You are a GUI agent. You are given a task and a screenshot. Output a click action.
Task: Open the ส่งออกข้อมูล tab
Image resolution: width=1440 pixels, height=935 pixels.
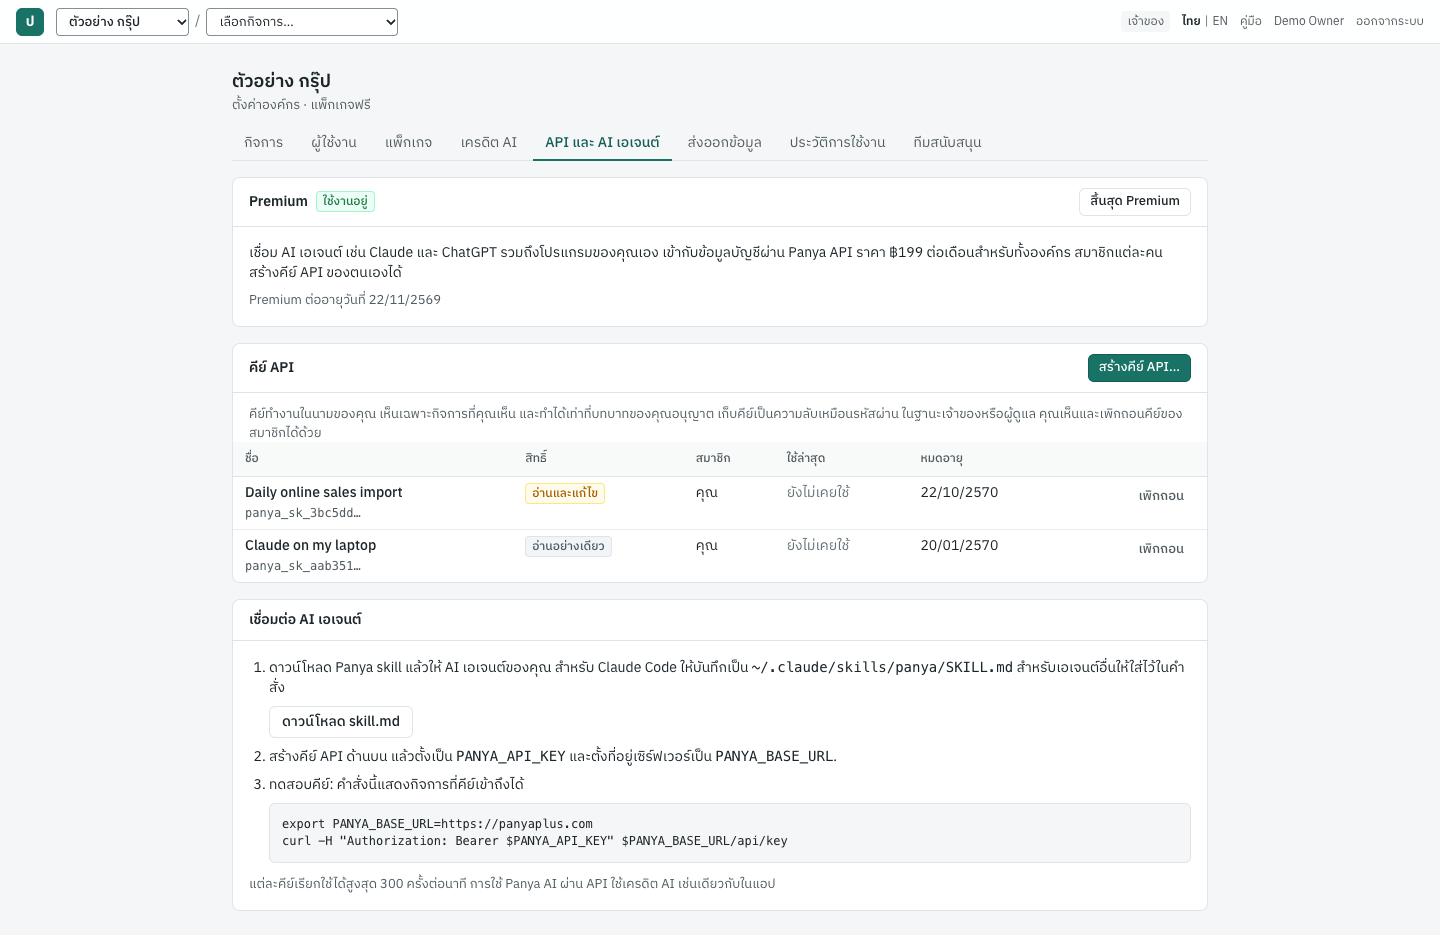click(725, 143)
